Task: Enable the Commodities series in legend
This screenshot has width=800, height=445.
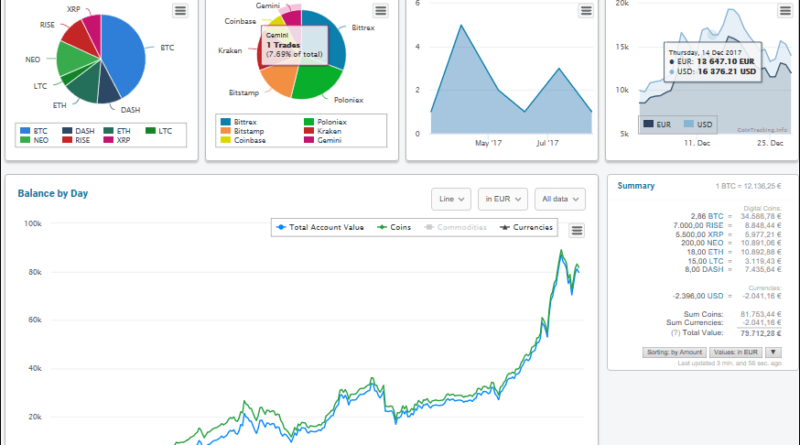Action: point(456,228)
